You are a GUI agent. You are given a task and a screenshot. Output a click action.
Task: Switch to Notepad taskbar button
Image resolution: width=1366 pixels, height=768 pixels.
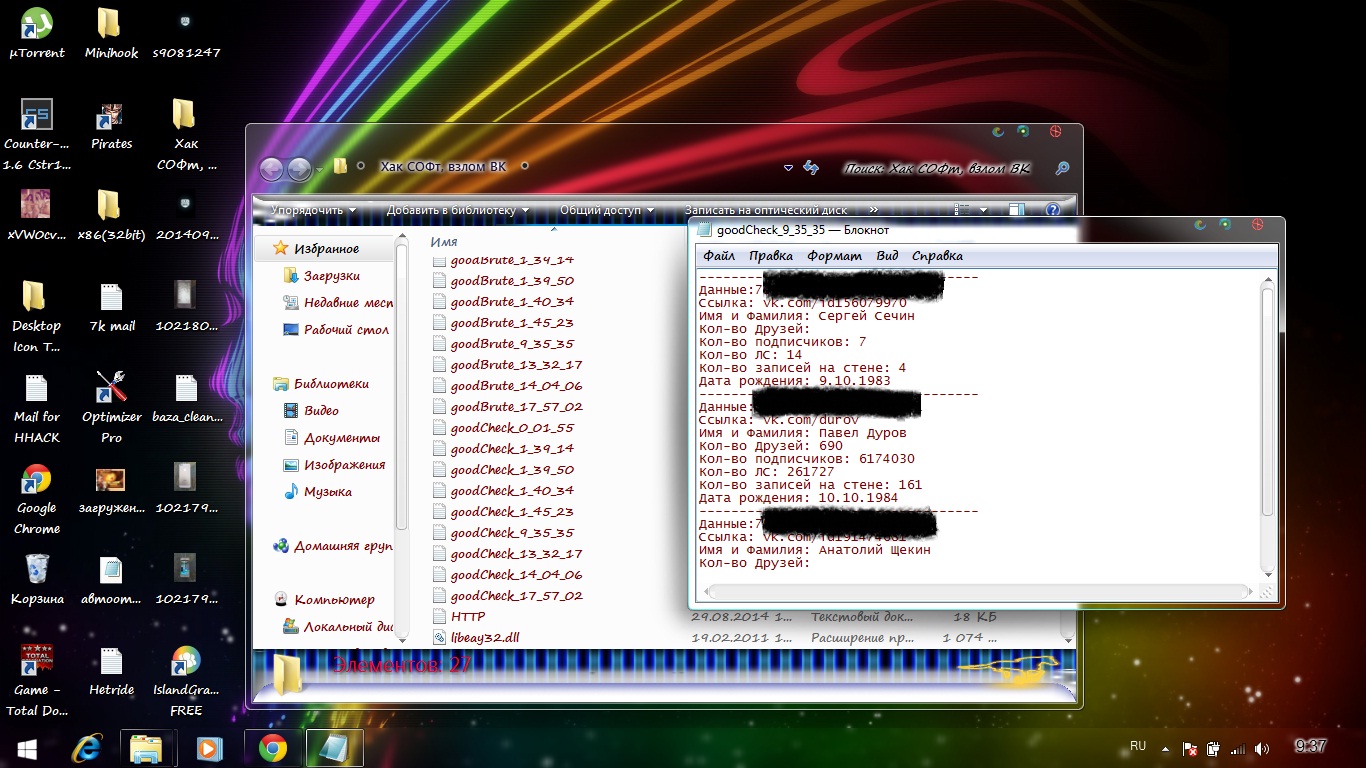(334, 748)
